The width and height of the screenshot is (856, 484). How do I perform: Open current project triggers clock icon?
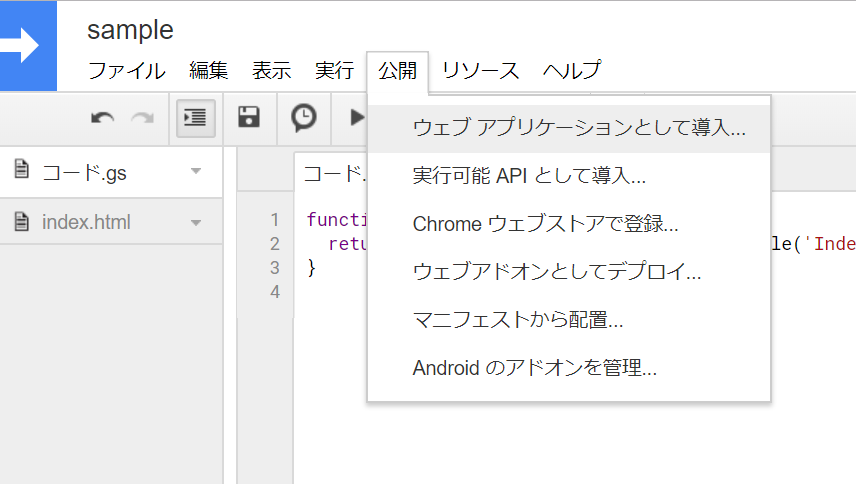[304, 117]
